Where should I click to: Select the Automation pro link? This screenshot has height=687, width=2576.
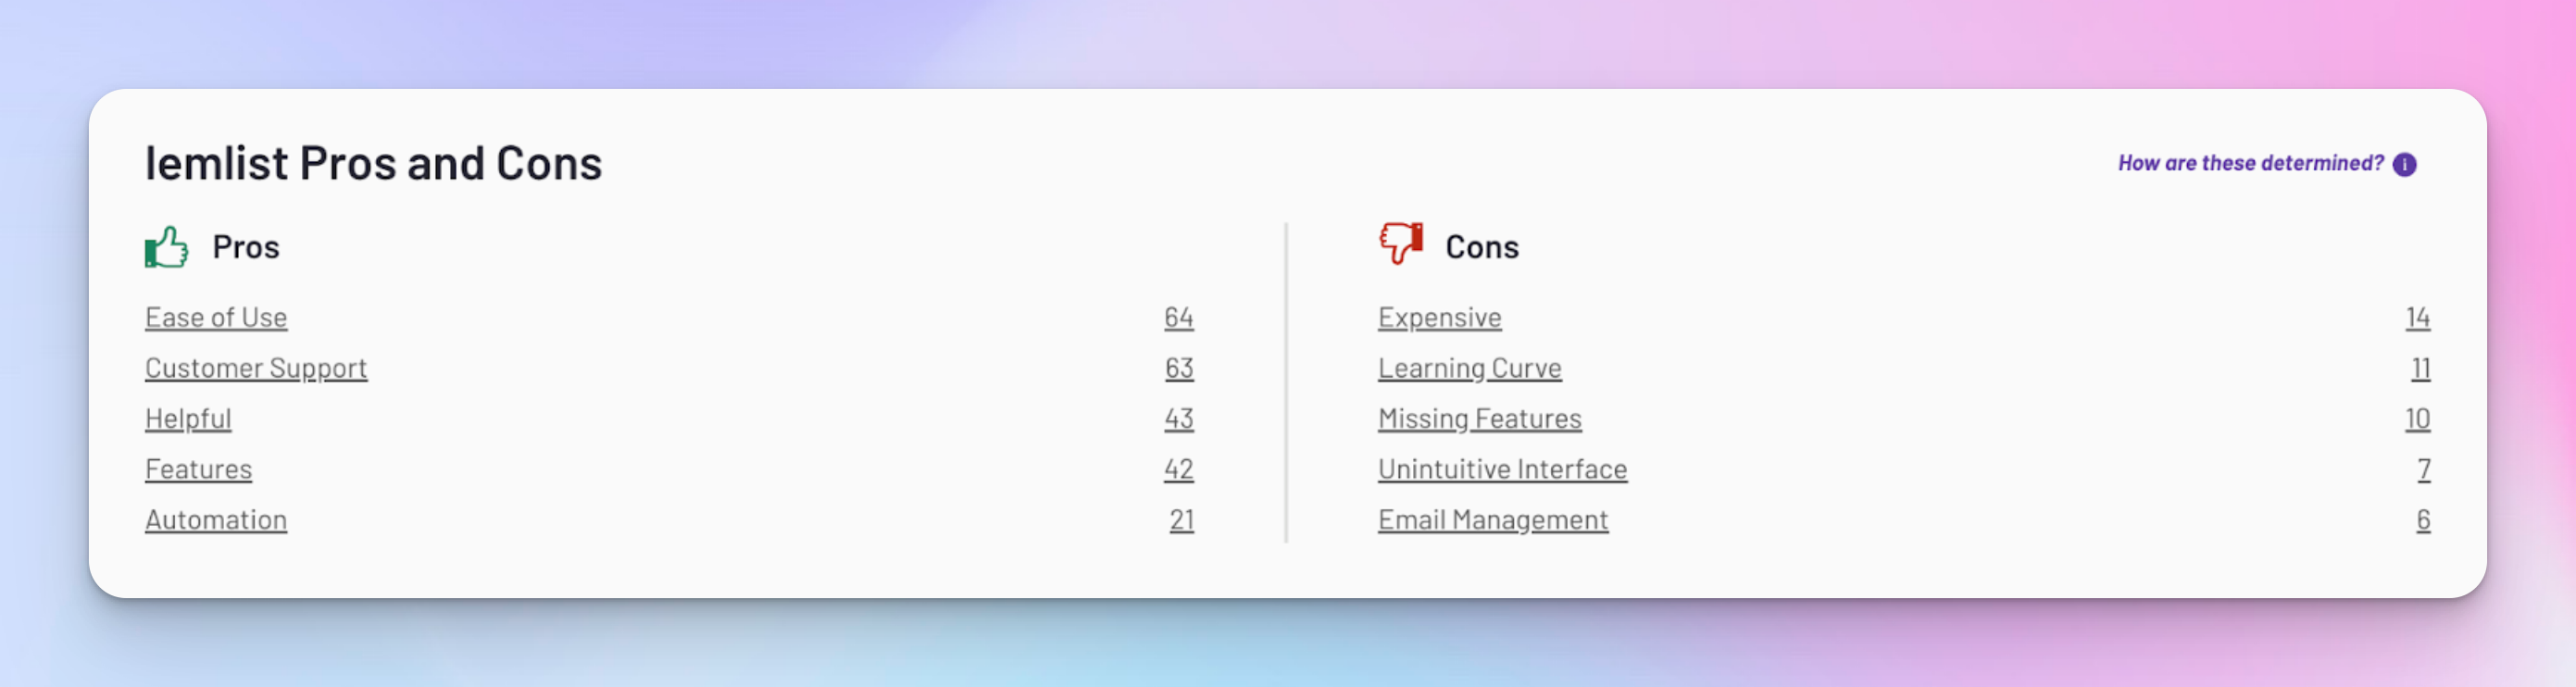point(216,520)
